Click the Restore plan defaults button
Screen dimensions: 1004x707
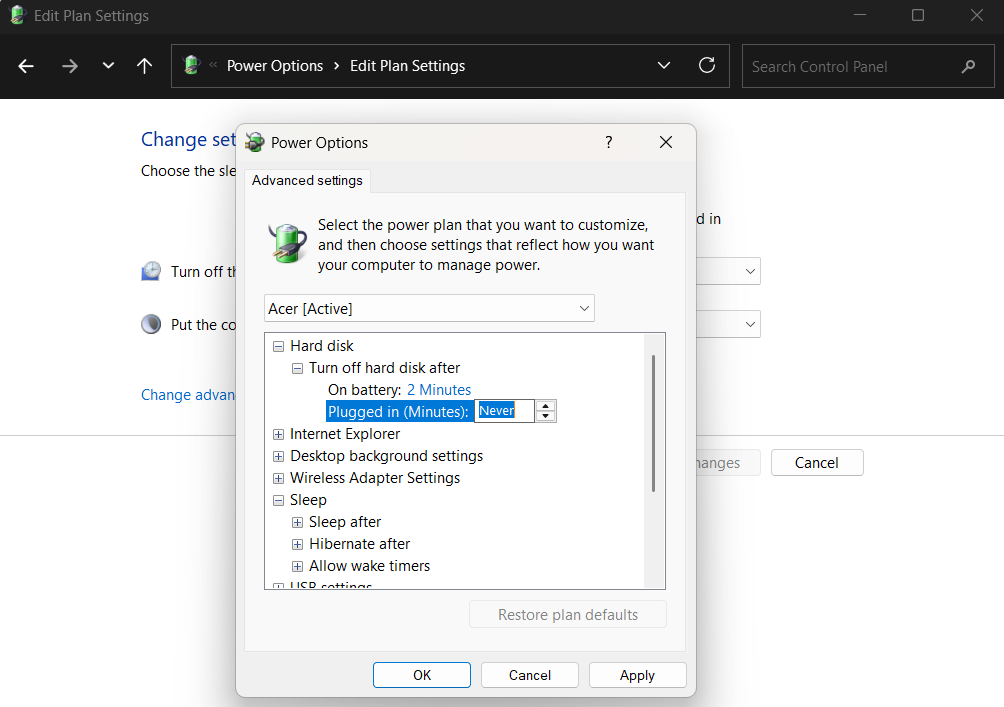pos(567,613)
